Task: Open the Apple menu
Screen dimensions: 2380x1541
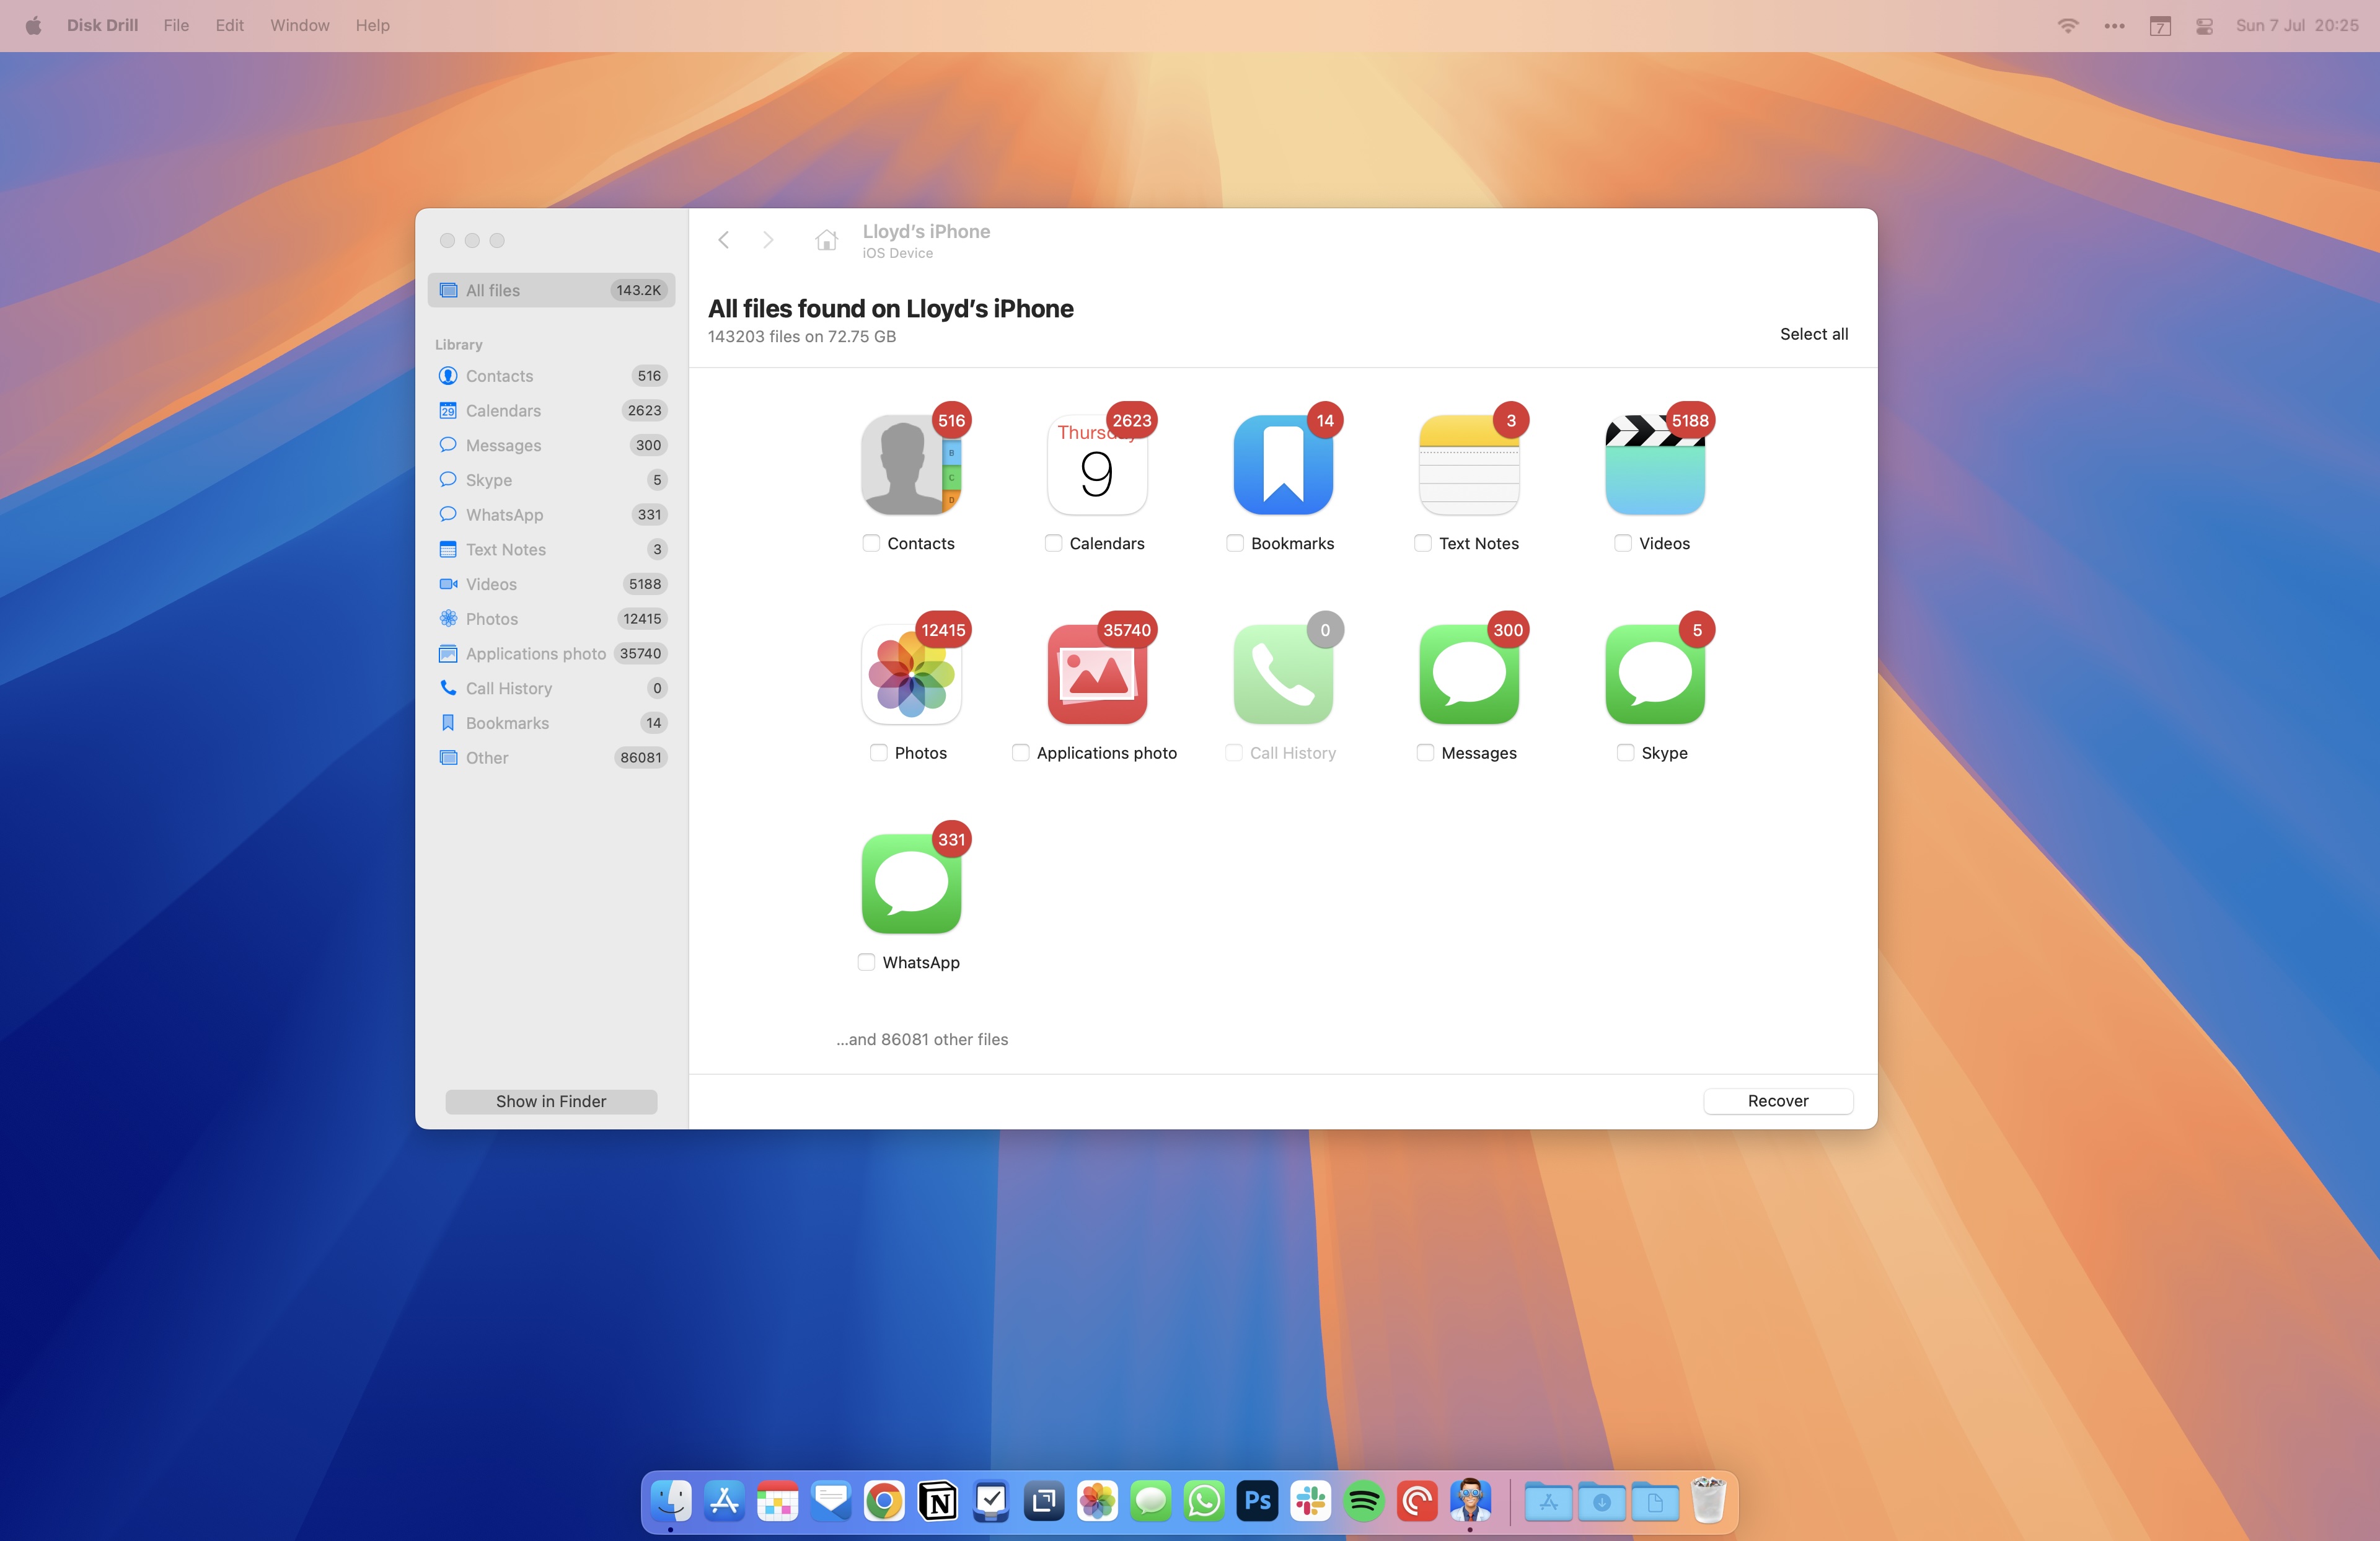Action: tap(33, 25)
